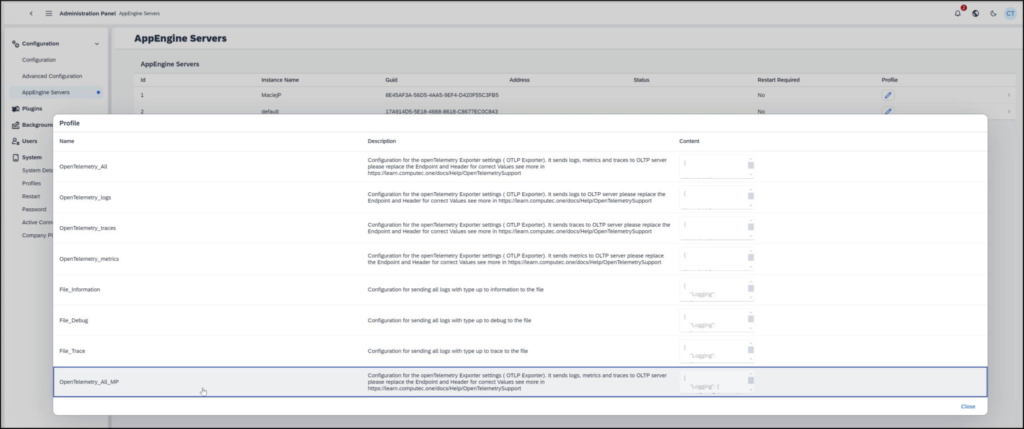
Task: Click scrollbar in OpenTelemetry_All content box
Action: click(751, 167)
